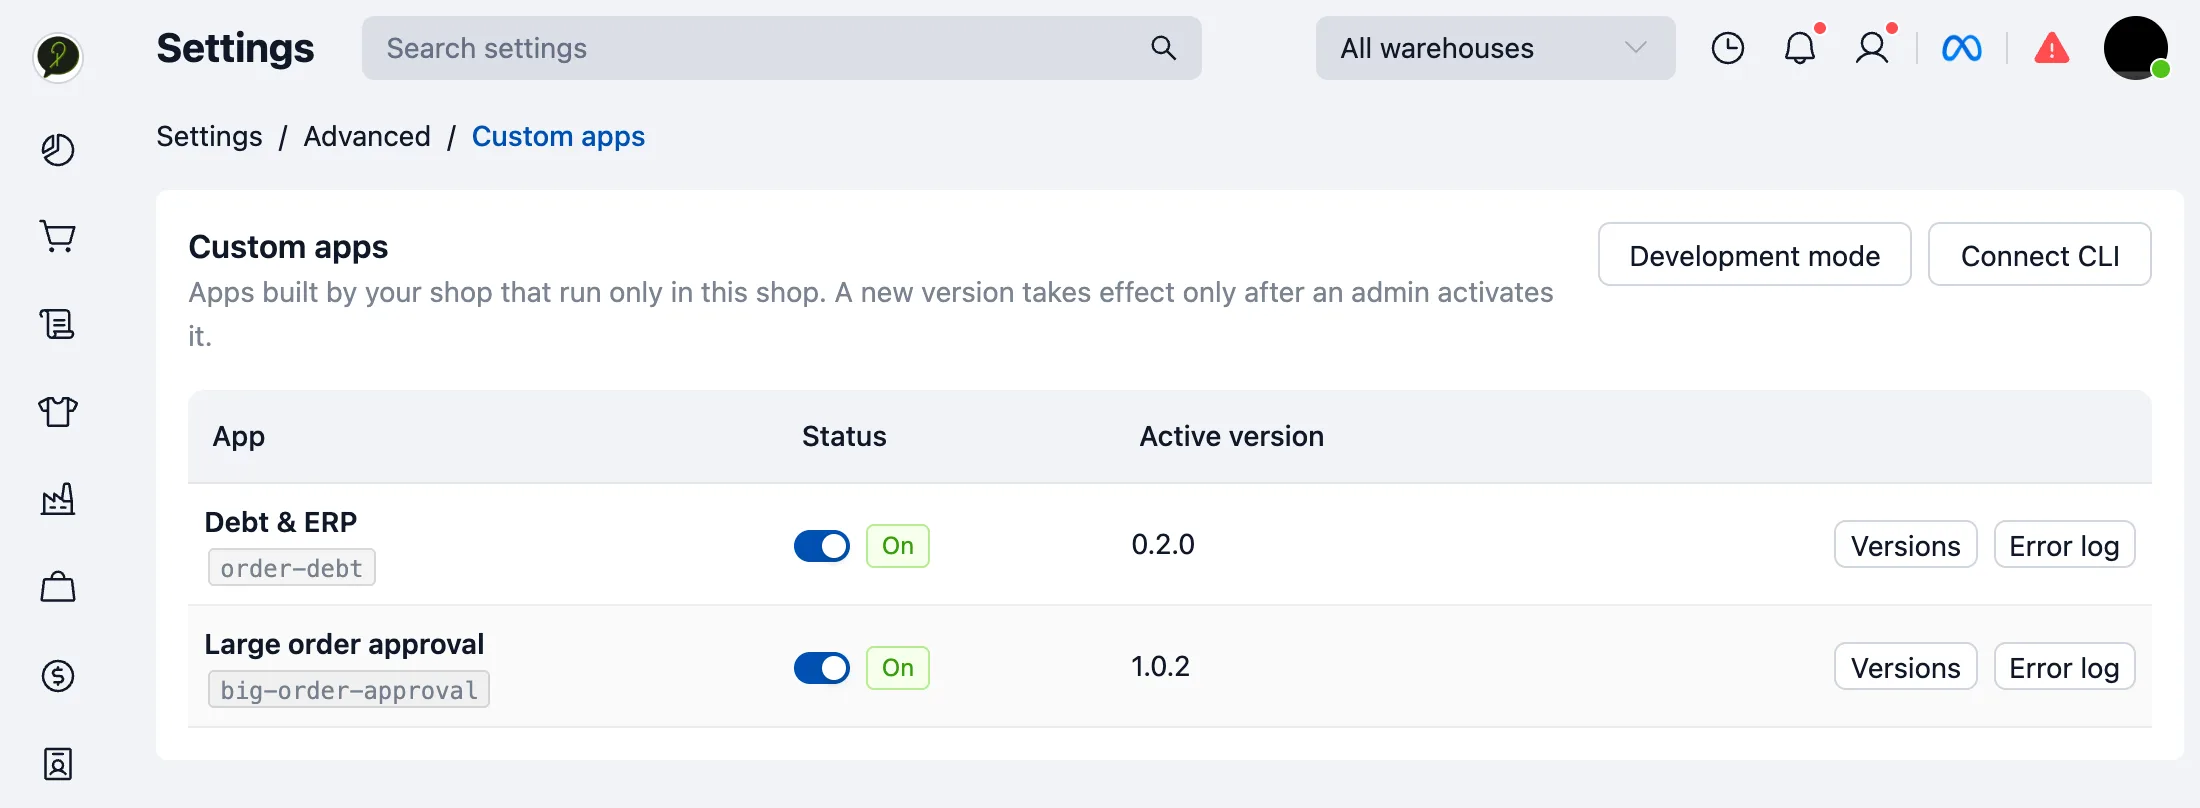Open Error log for Large order approval
This screenshot has height=808, width=2200.
click(2065, 666)
